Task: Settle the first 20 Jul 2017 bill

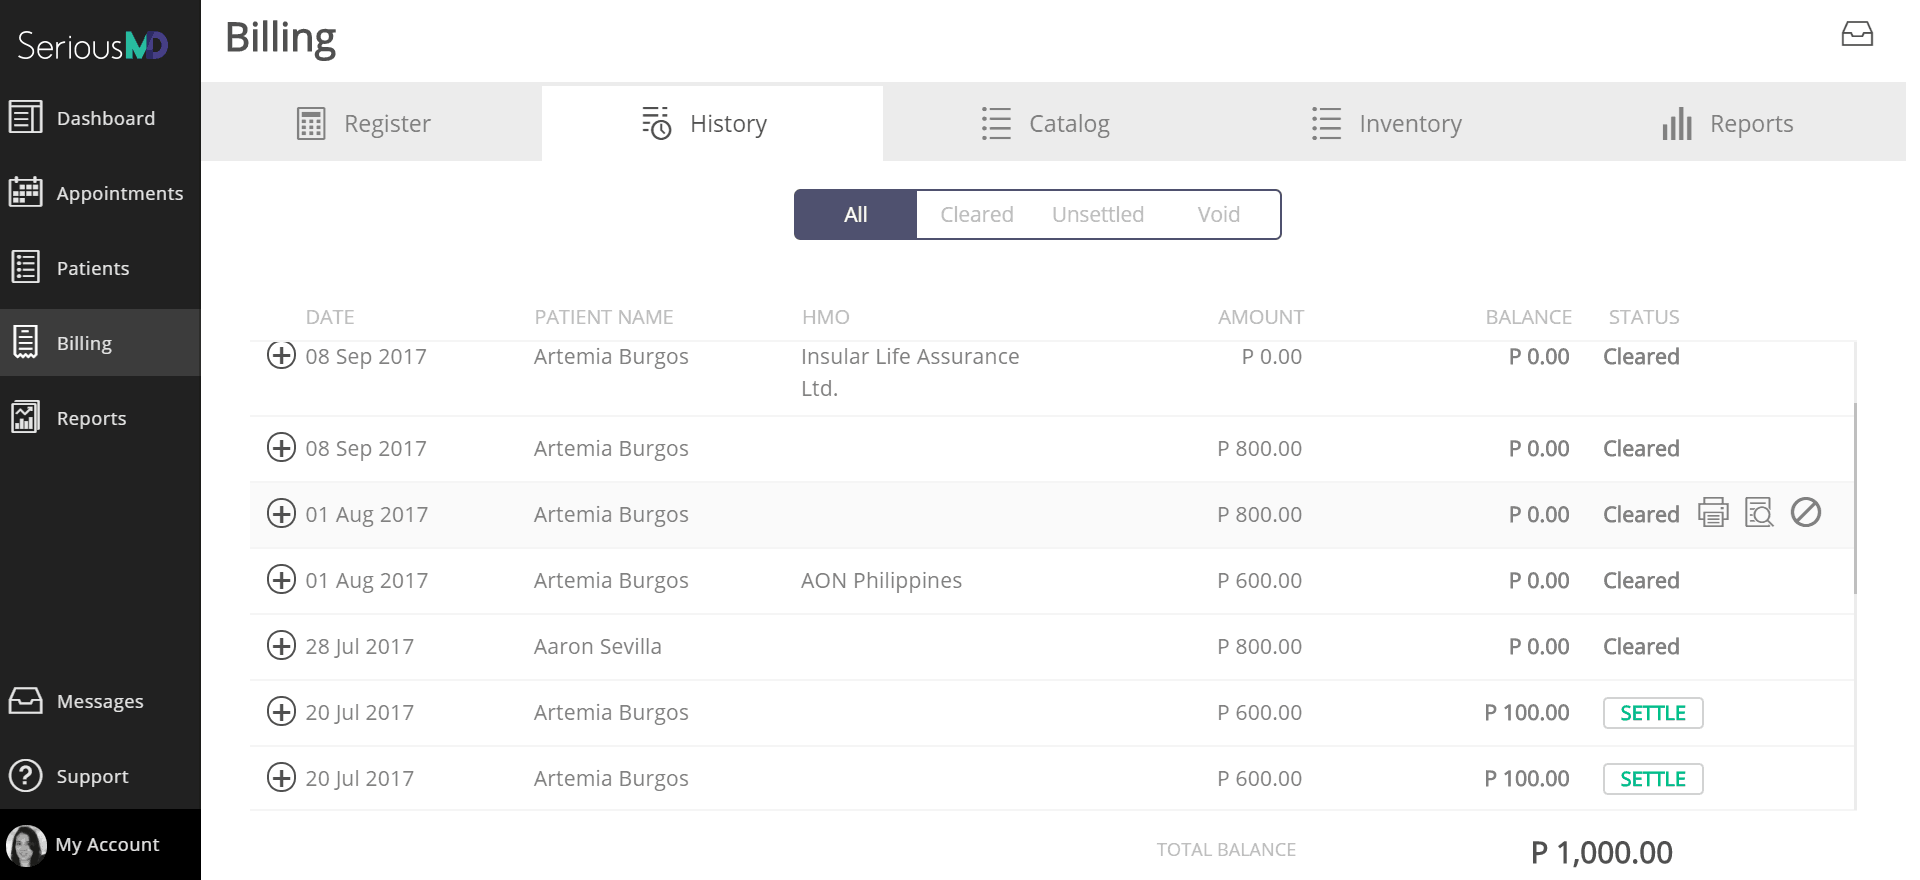Action: pos(1653,713)
